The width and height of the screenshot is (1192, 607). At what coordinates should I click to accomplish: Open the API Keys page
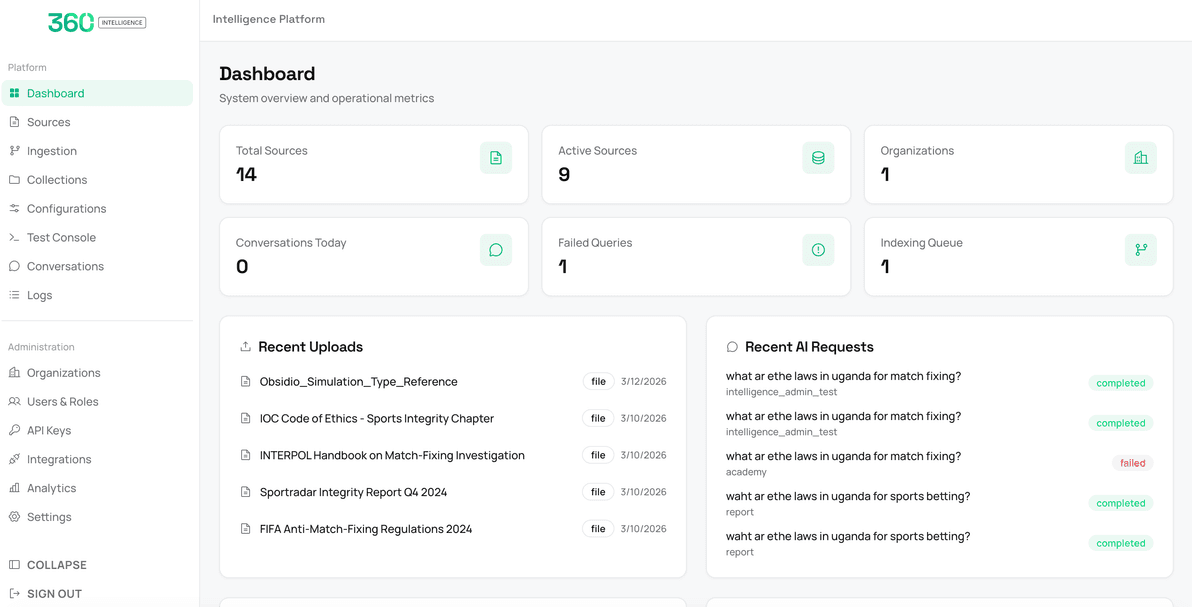click(97, 431)
